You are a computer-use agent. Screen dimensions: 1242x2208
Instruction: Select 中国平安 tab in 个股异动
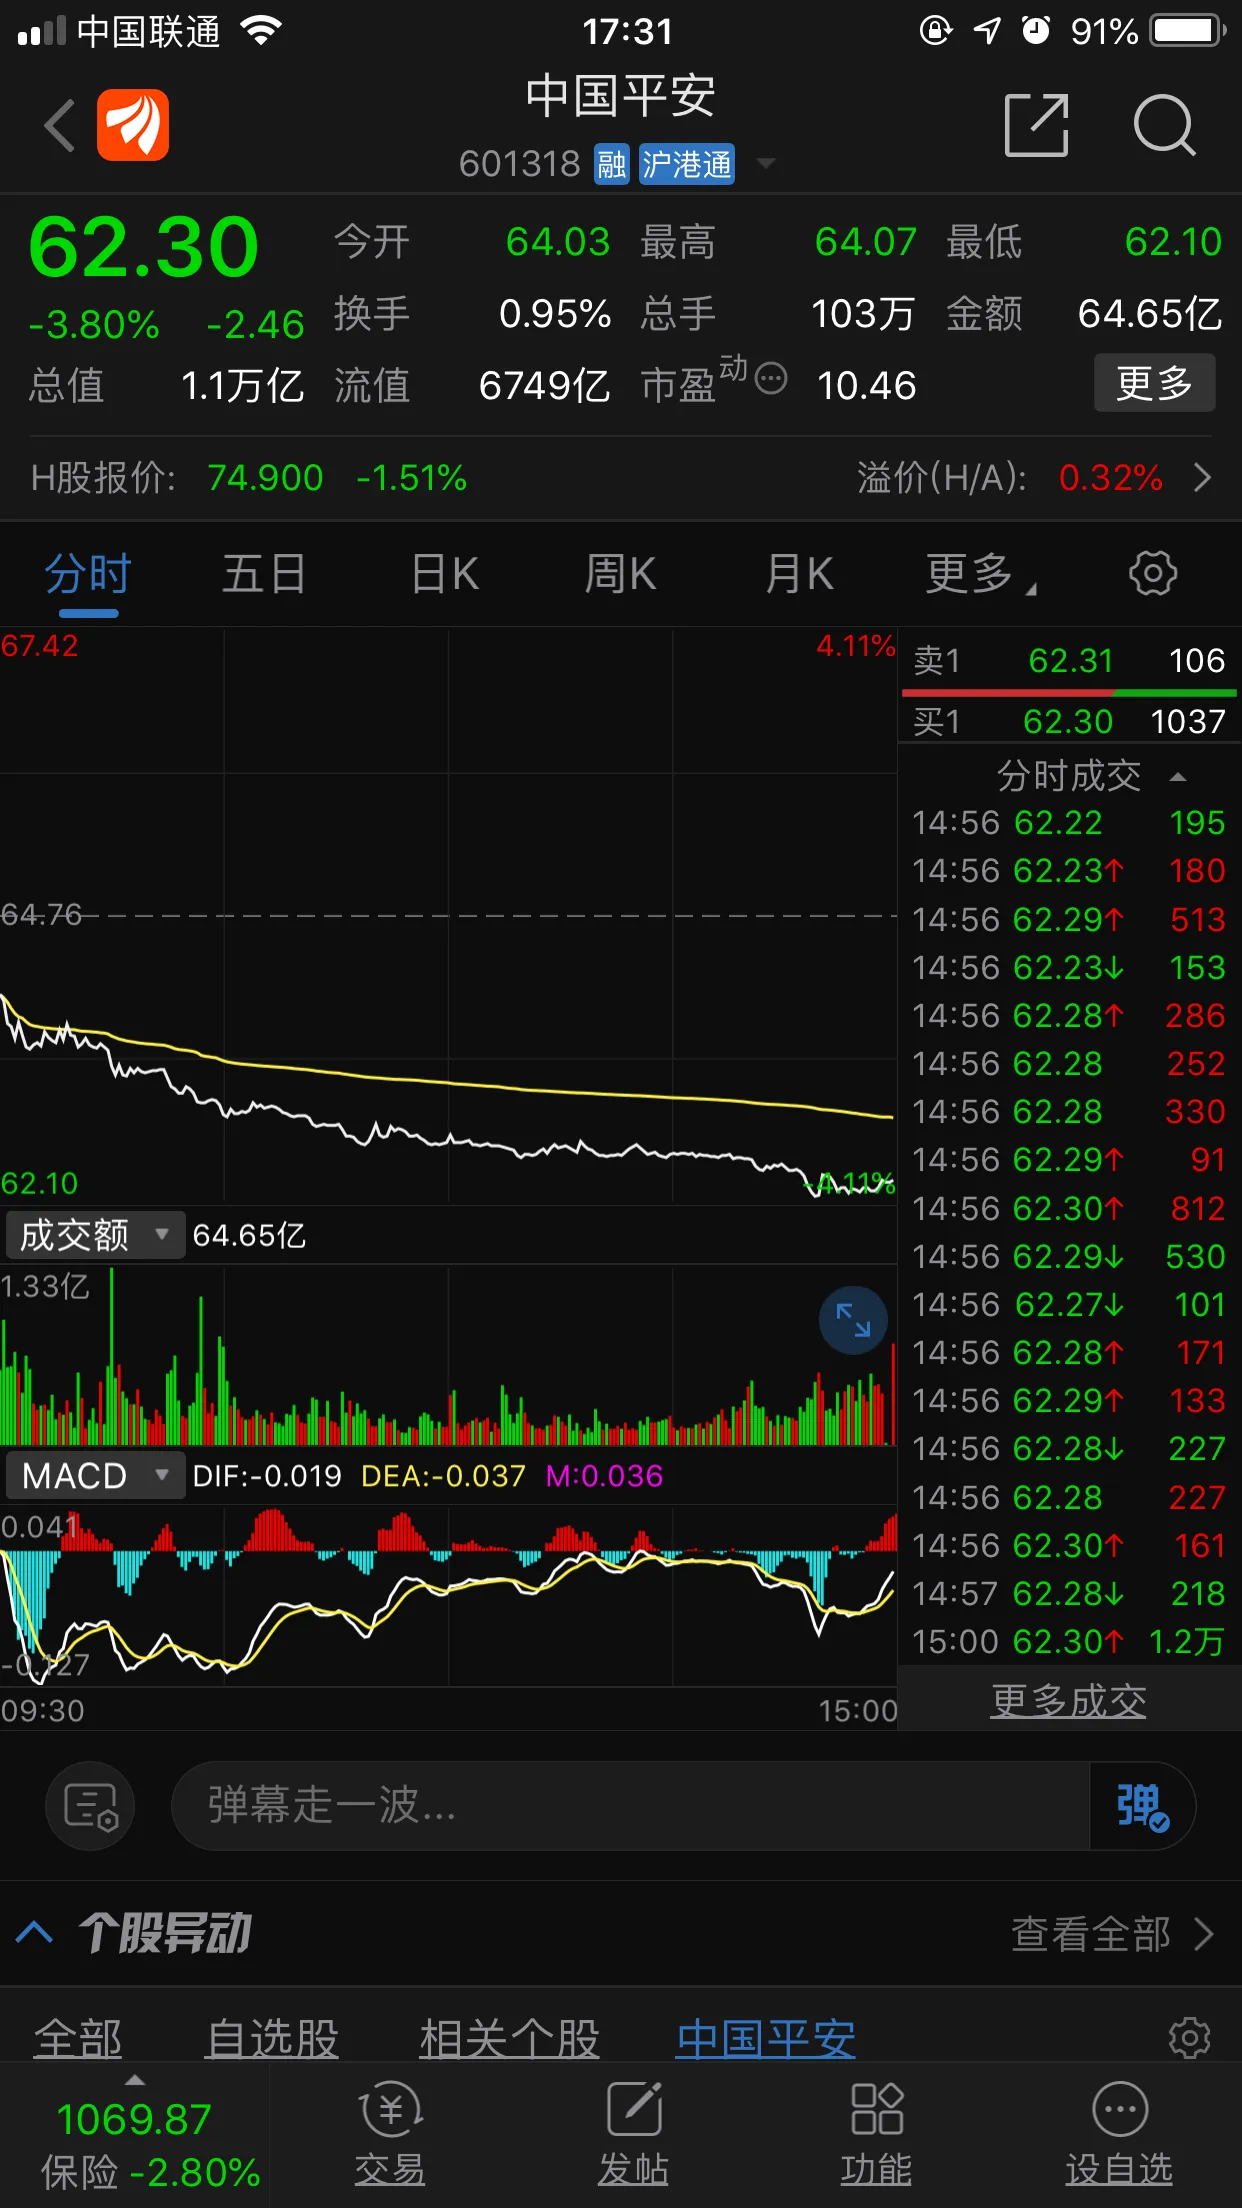point(766,2039)
